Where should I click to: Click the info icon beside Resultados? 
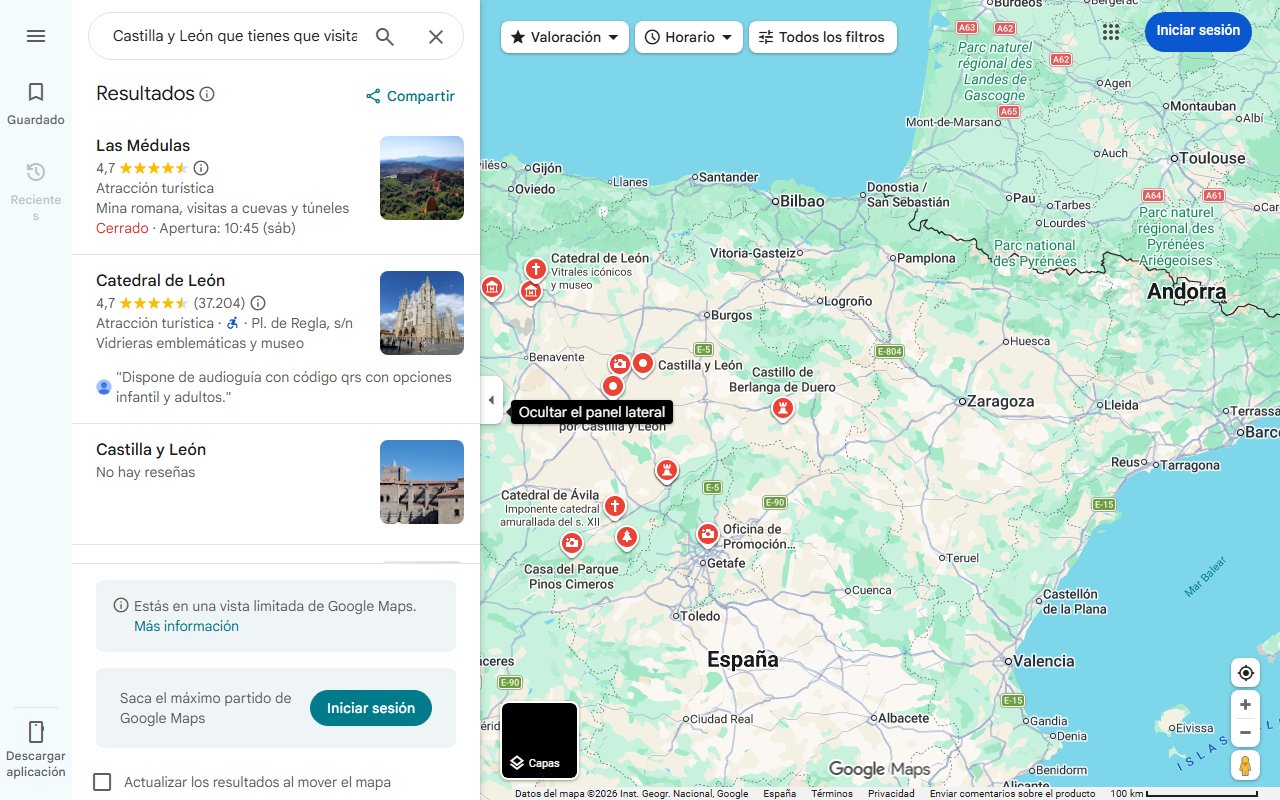click(x=207, y=94)
